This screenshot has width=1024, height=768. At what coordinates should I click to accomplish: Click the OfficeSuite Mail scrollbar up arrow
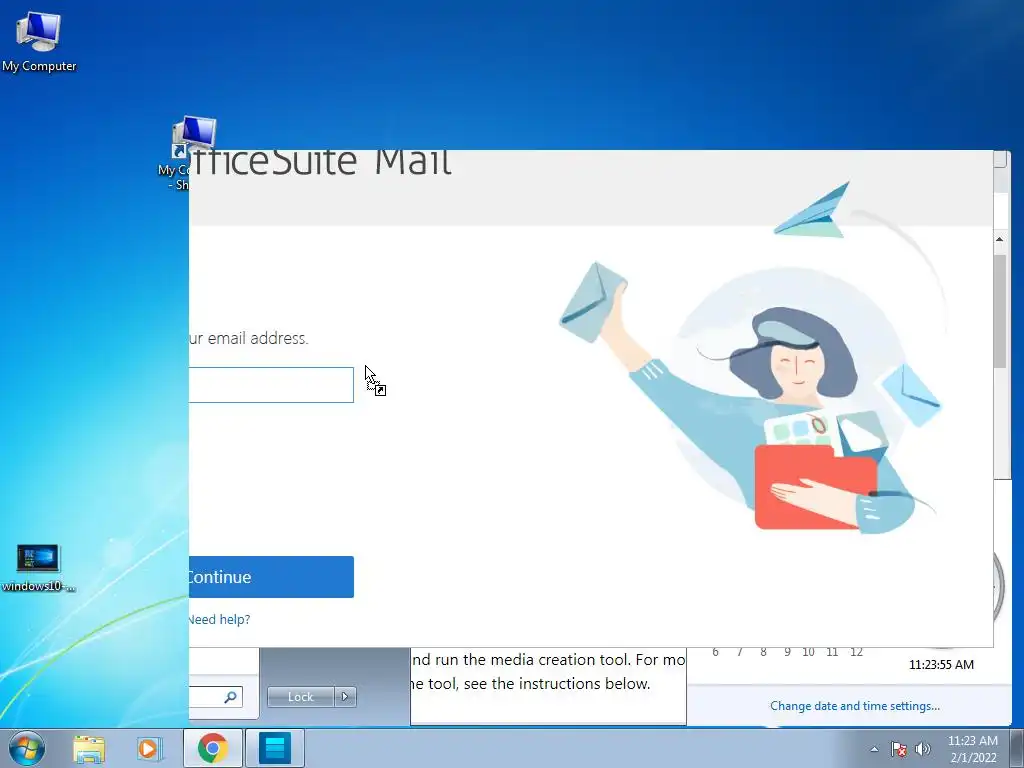click(x=999, y=239)
